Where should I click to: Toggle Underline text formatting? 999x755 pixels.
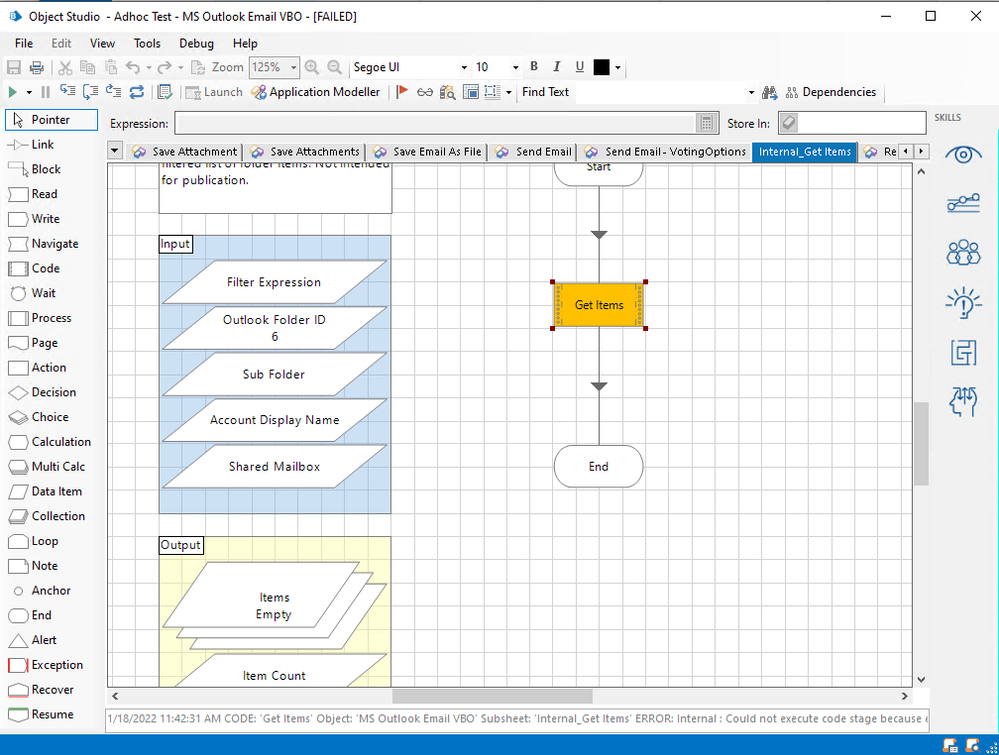[580, 67]
